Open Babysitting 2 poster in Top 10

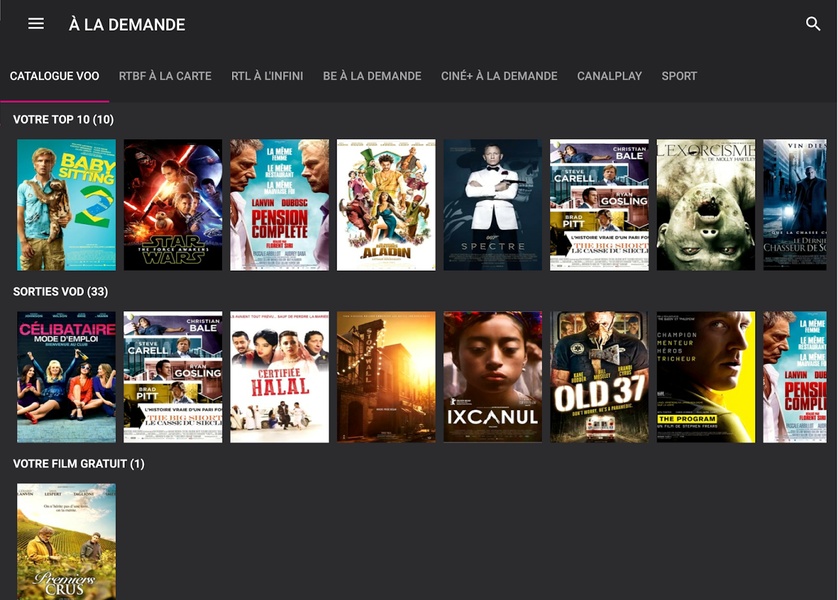(x=66, y=205)
